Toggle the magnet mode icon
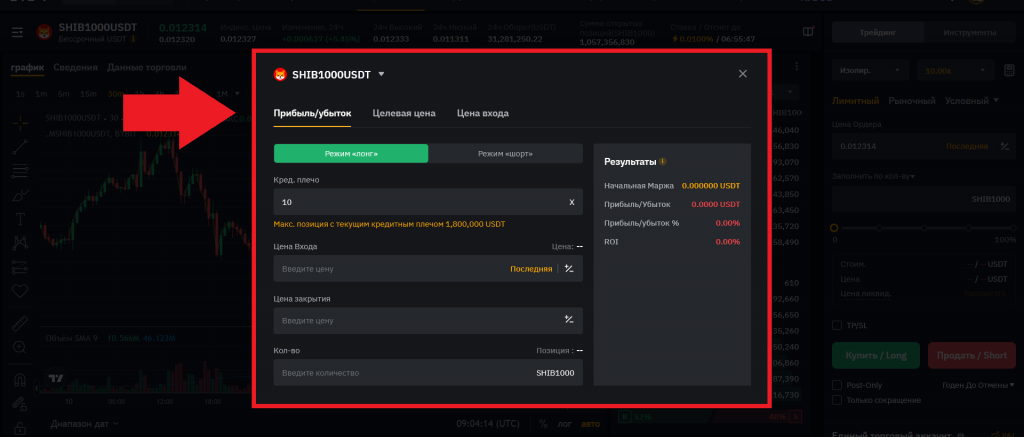 coord(20,380)
